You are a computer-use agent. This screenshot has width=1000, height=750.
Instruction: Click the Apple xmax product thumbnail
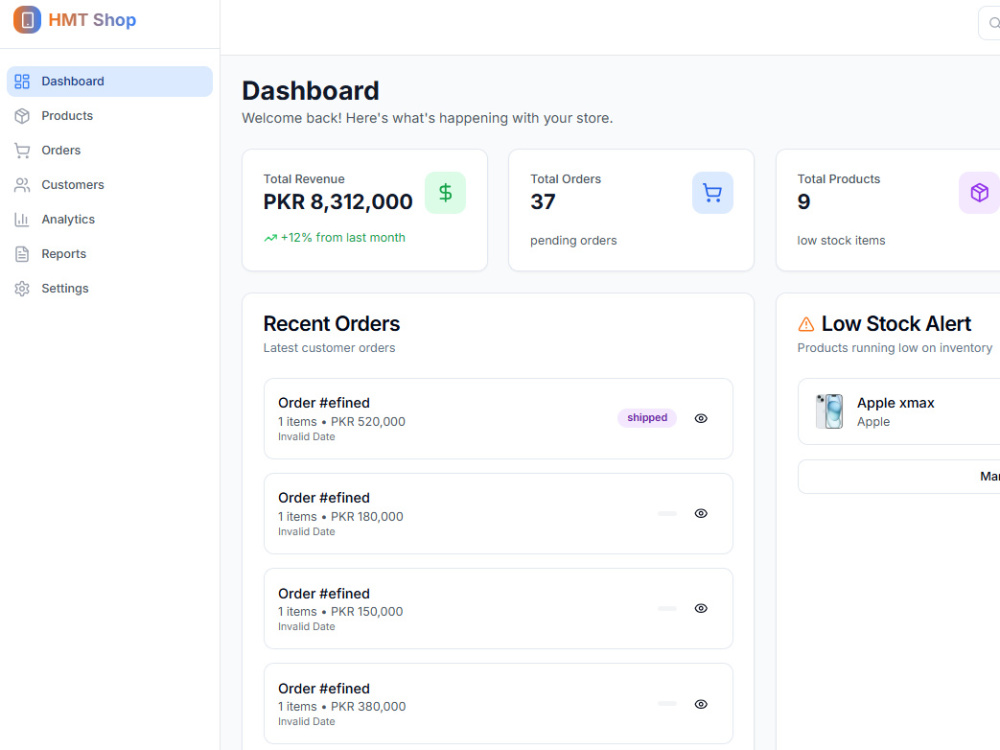click(830, 411)
